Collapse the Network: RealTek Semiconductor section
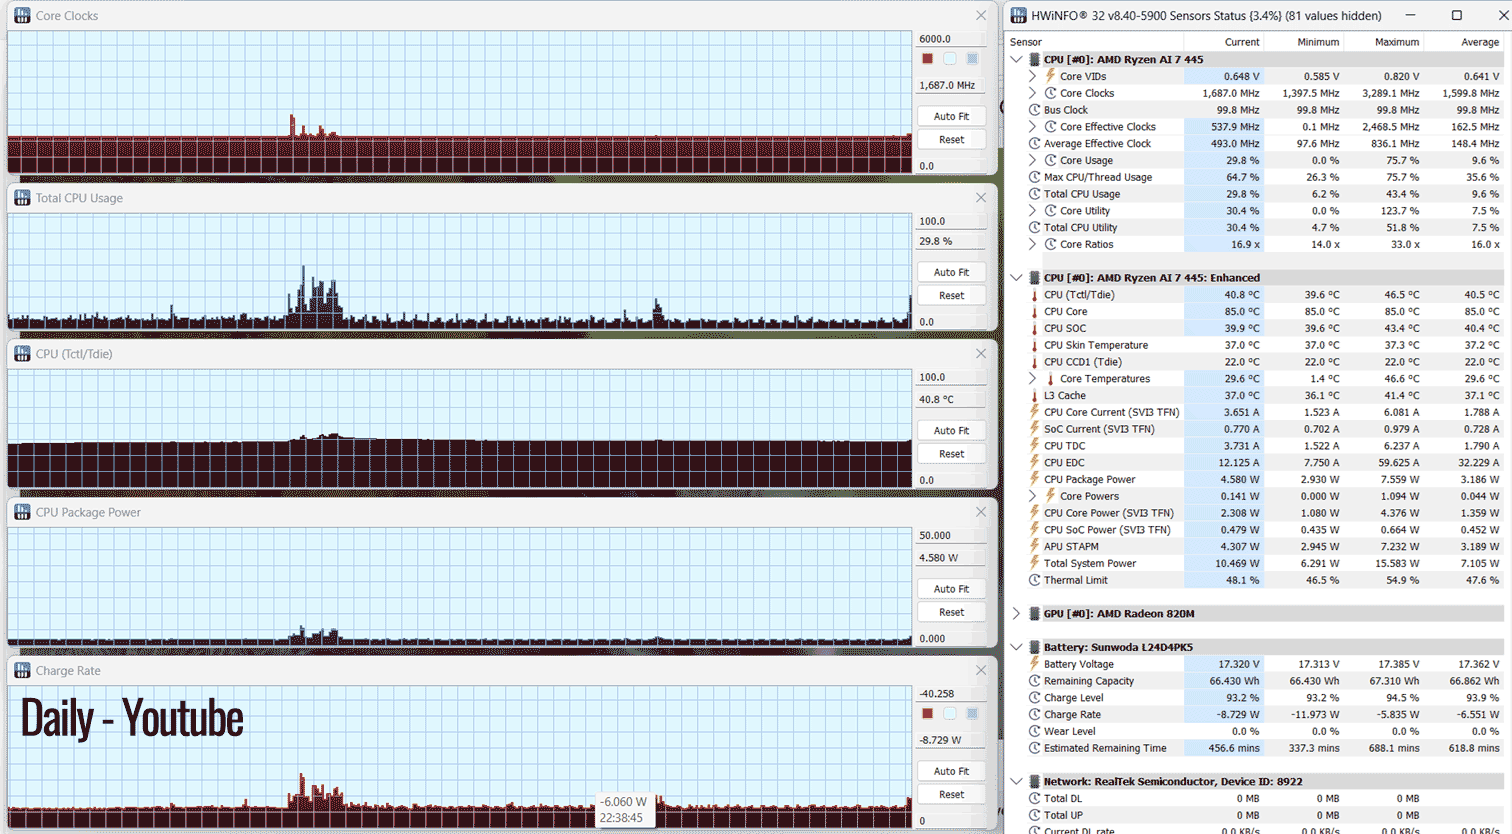The image size is (1512, 834). pos(1017,782)
